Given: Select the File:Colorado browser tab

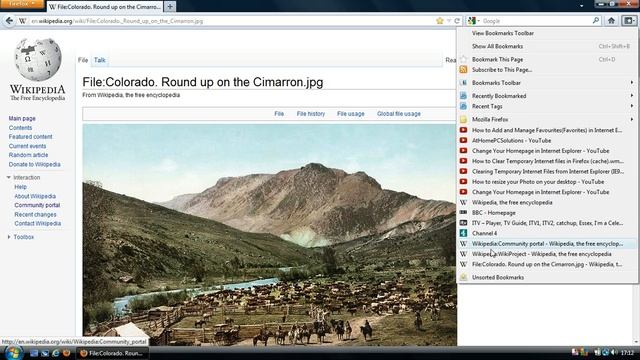Looking at the screenshot, I should tap(105, 7).
